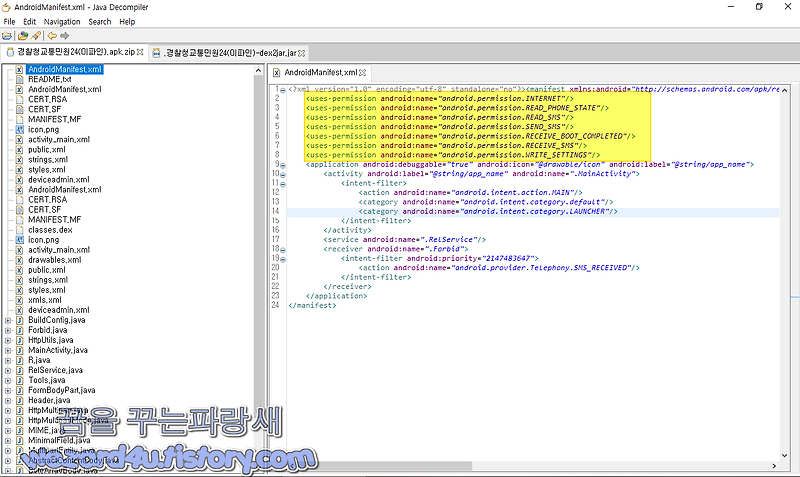Expand the BuildConfig.java node
Viewport: 800px width, 477px height.
point(8,320)
